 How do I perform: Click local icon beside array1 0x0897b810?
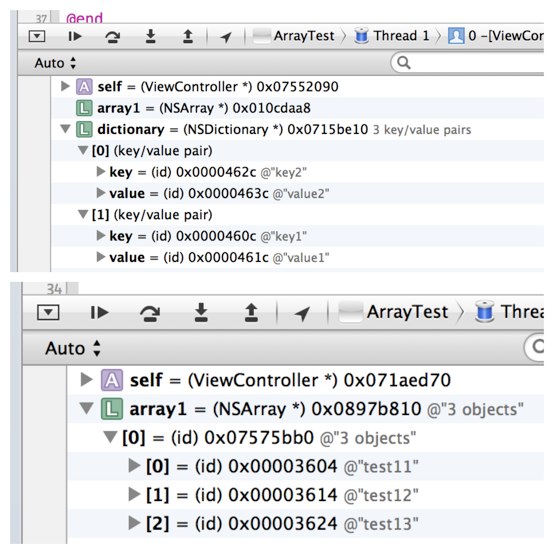[x=112, y=409]
